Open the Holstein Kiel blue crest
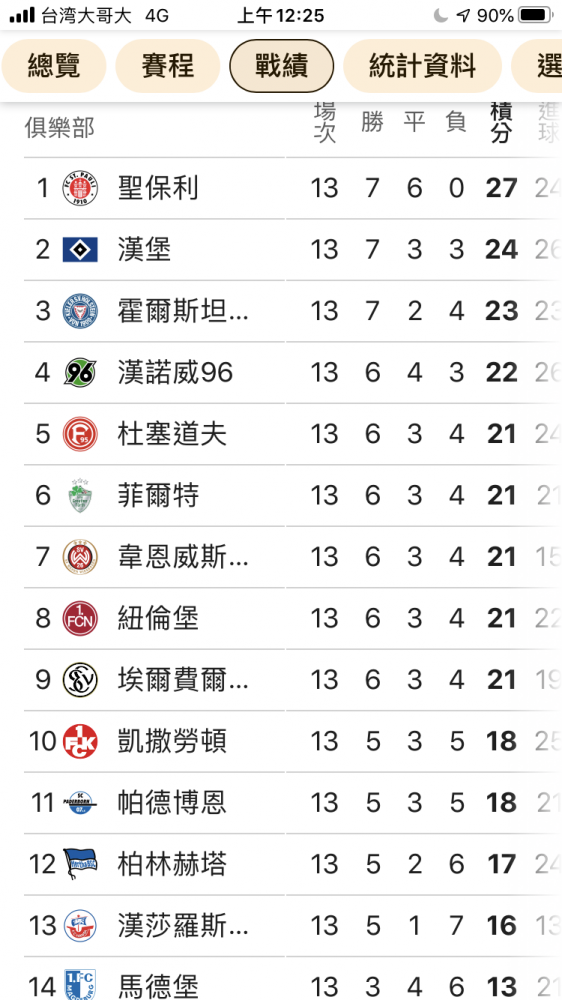This screenshot has width=562, height=1000. click(80, 311)
